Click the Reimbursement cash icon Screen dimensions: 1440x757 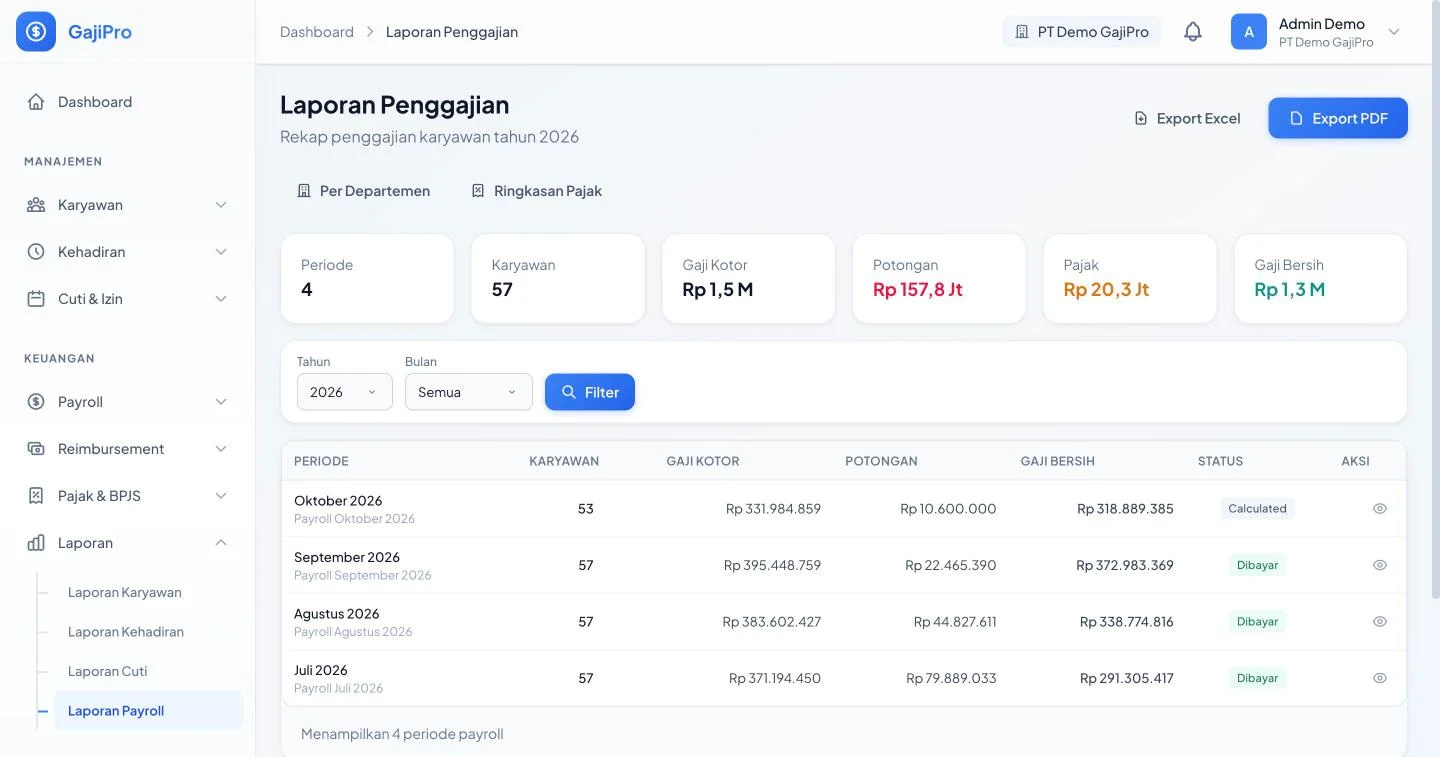(x=36, y=449)
